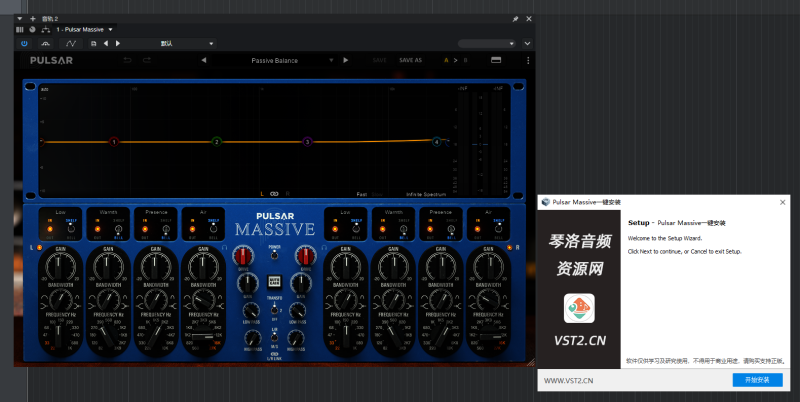Screen dimensions: 800x402
Task: Toggle the plugin bypass power button
Action: 25,43
